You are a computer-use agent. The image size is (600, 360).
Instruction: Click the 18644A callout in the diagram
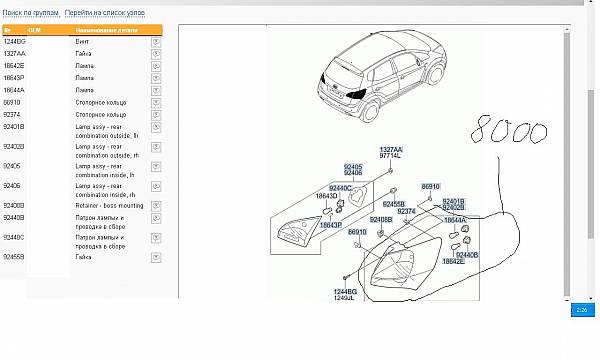point(455,220)
